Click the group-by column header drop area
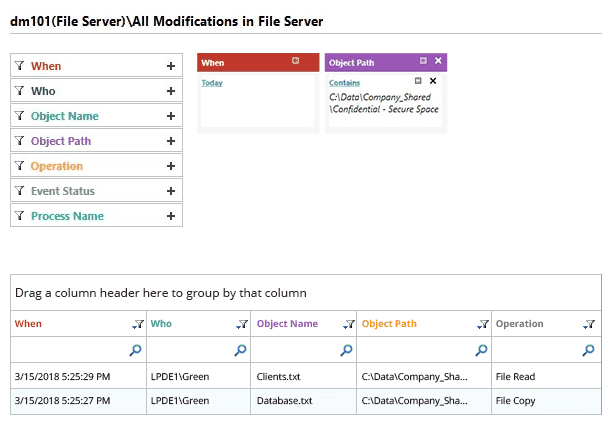This screenshot has width=612, height=430. 306,293
